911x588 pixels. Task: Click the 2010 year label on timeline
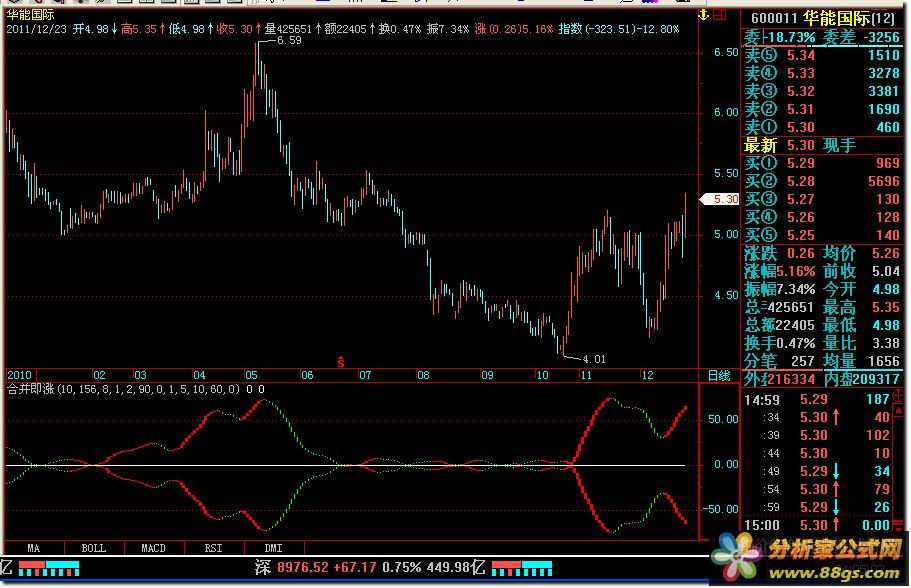coord(19,375)
